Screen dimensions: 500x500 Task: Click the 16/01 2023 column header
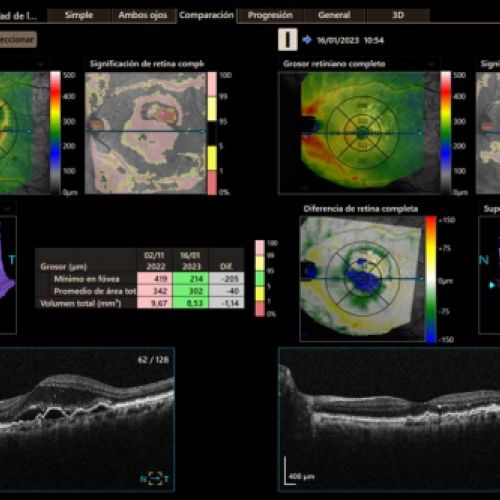click(x=191, y=261)
